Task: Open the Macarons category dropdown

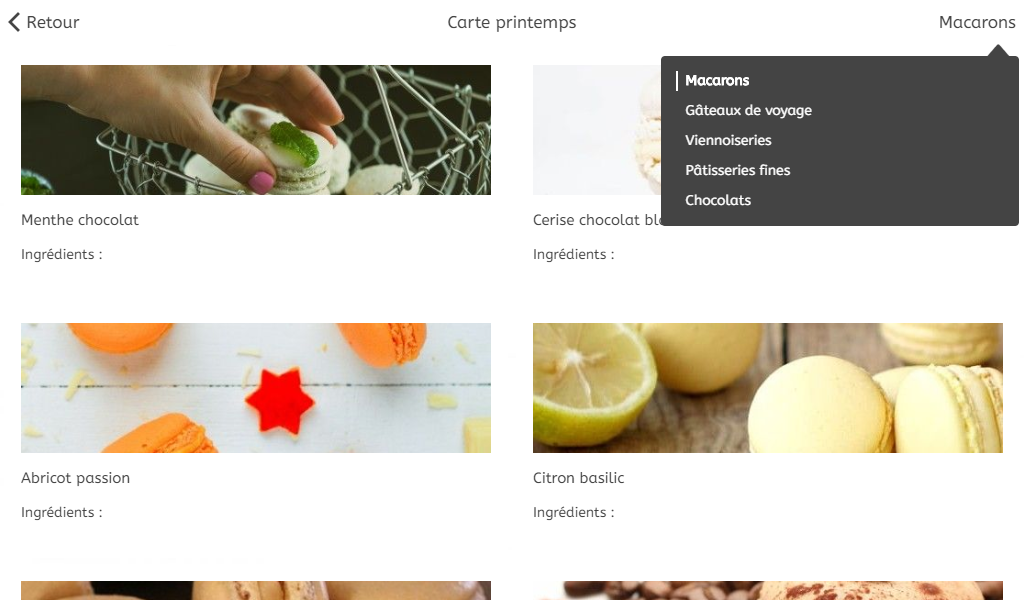Action: pyautogui.click(x=976, y=22)
